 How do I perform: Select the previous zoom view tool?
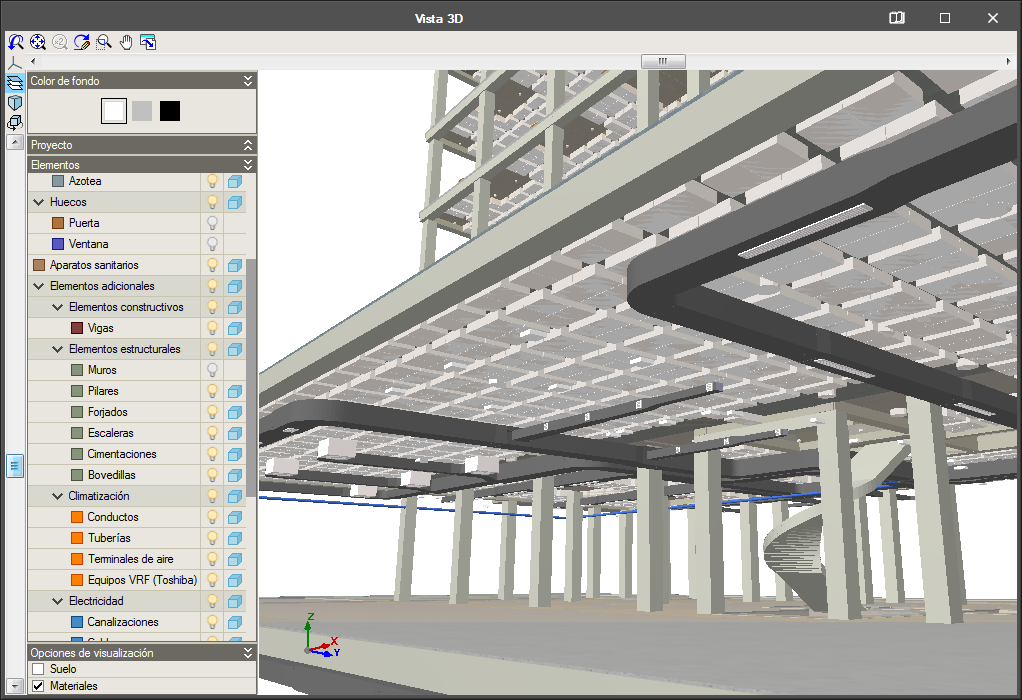16,42
